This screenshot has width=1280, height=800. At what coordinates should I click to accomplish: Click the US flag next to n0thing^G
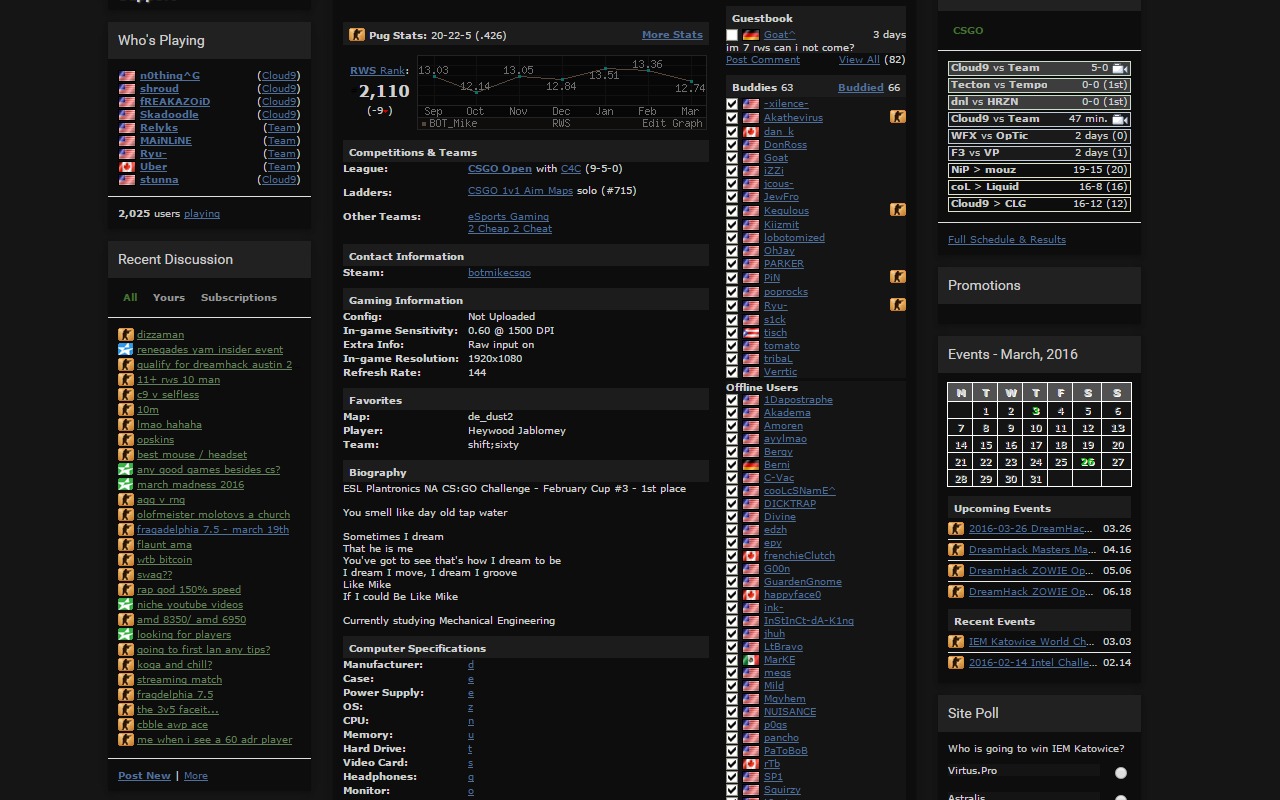(127, 76)
